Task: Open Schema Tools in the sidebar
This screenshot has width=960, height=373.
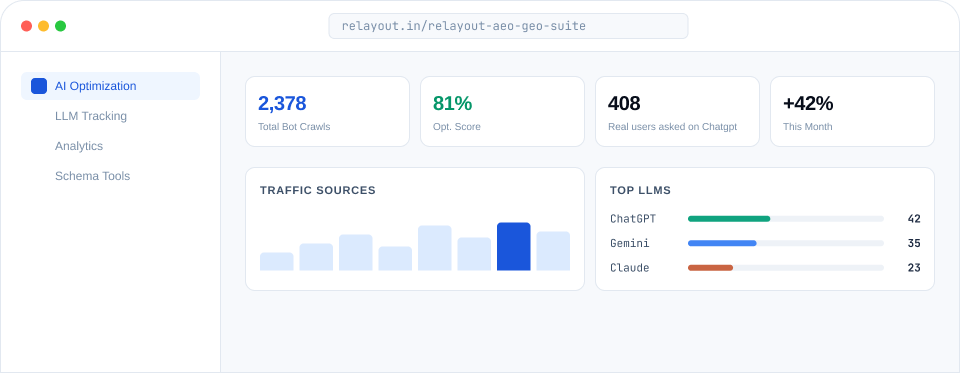Action: click(92, 176)
